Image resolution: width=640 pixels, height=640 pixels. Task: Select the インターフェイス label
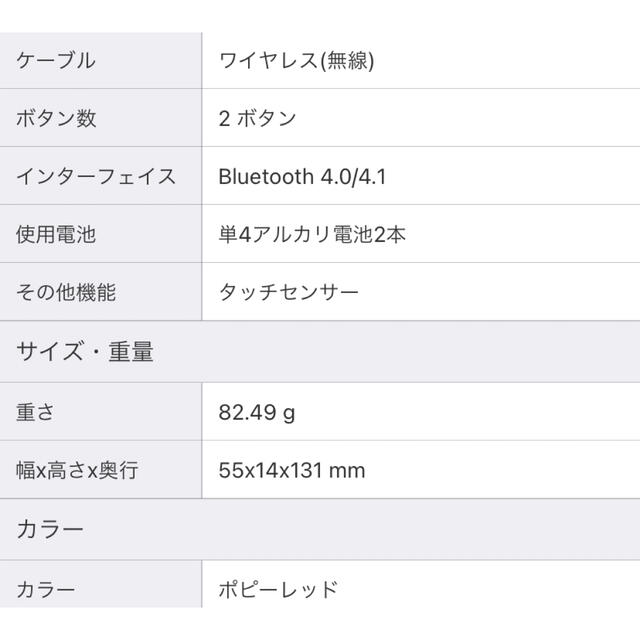click(x=96, y=176)
